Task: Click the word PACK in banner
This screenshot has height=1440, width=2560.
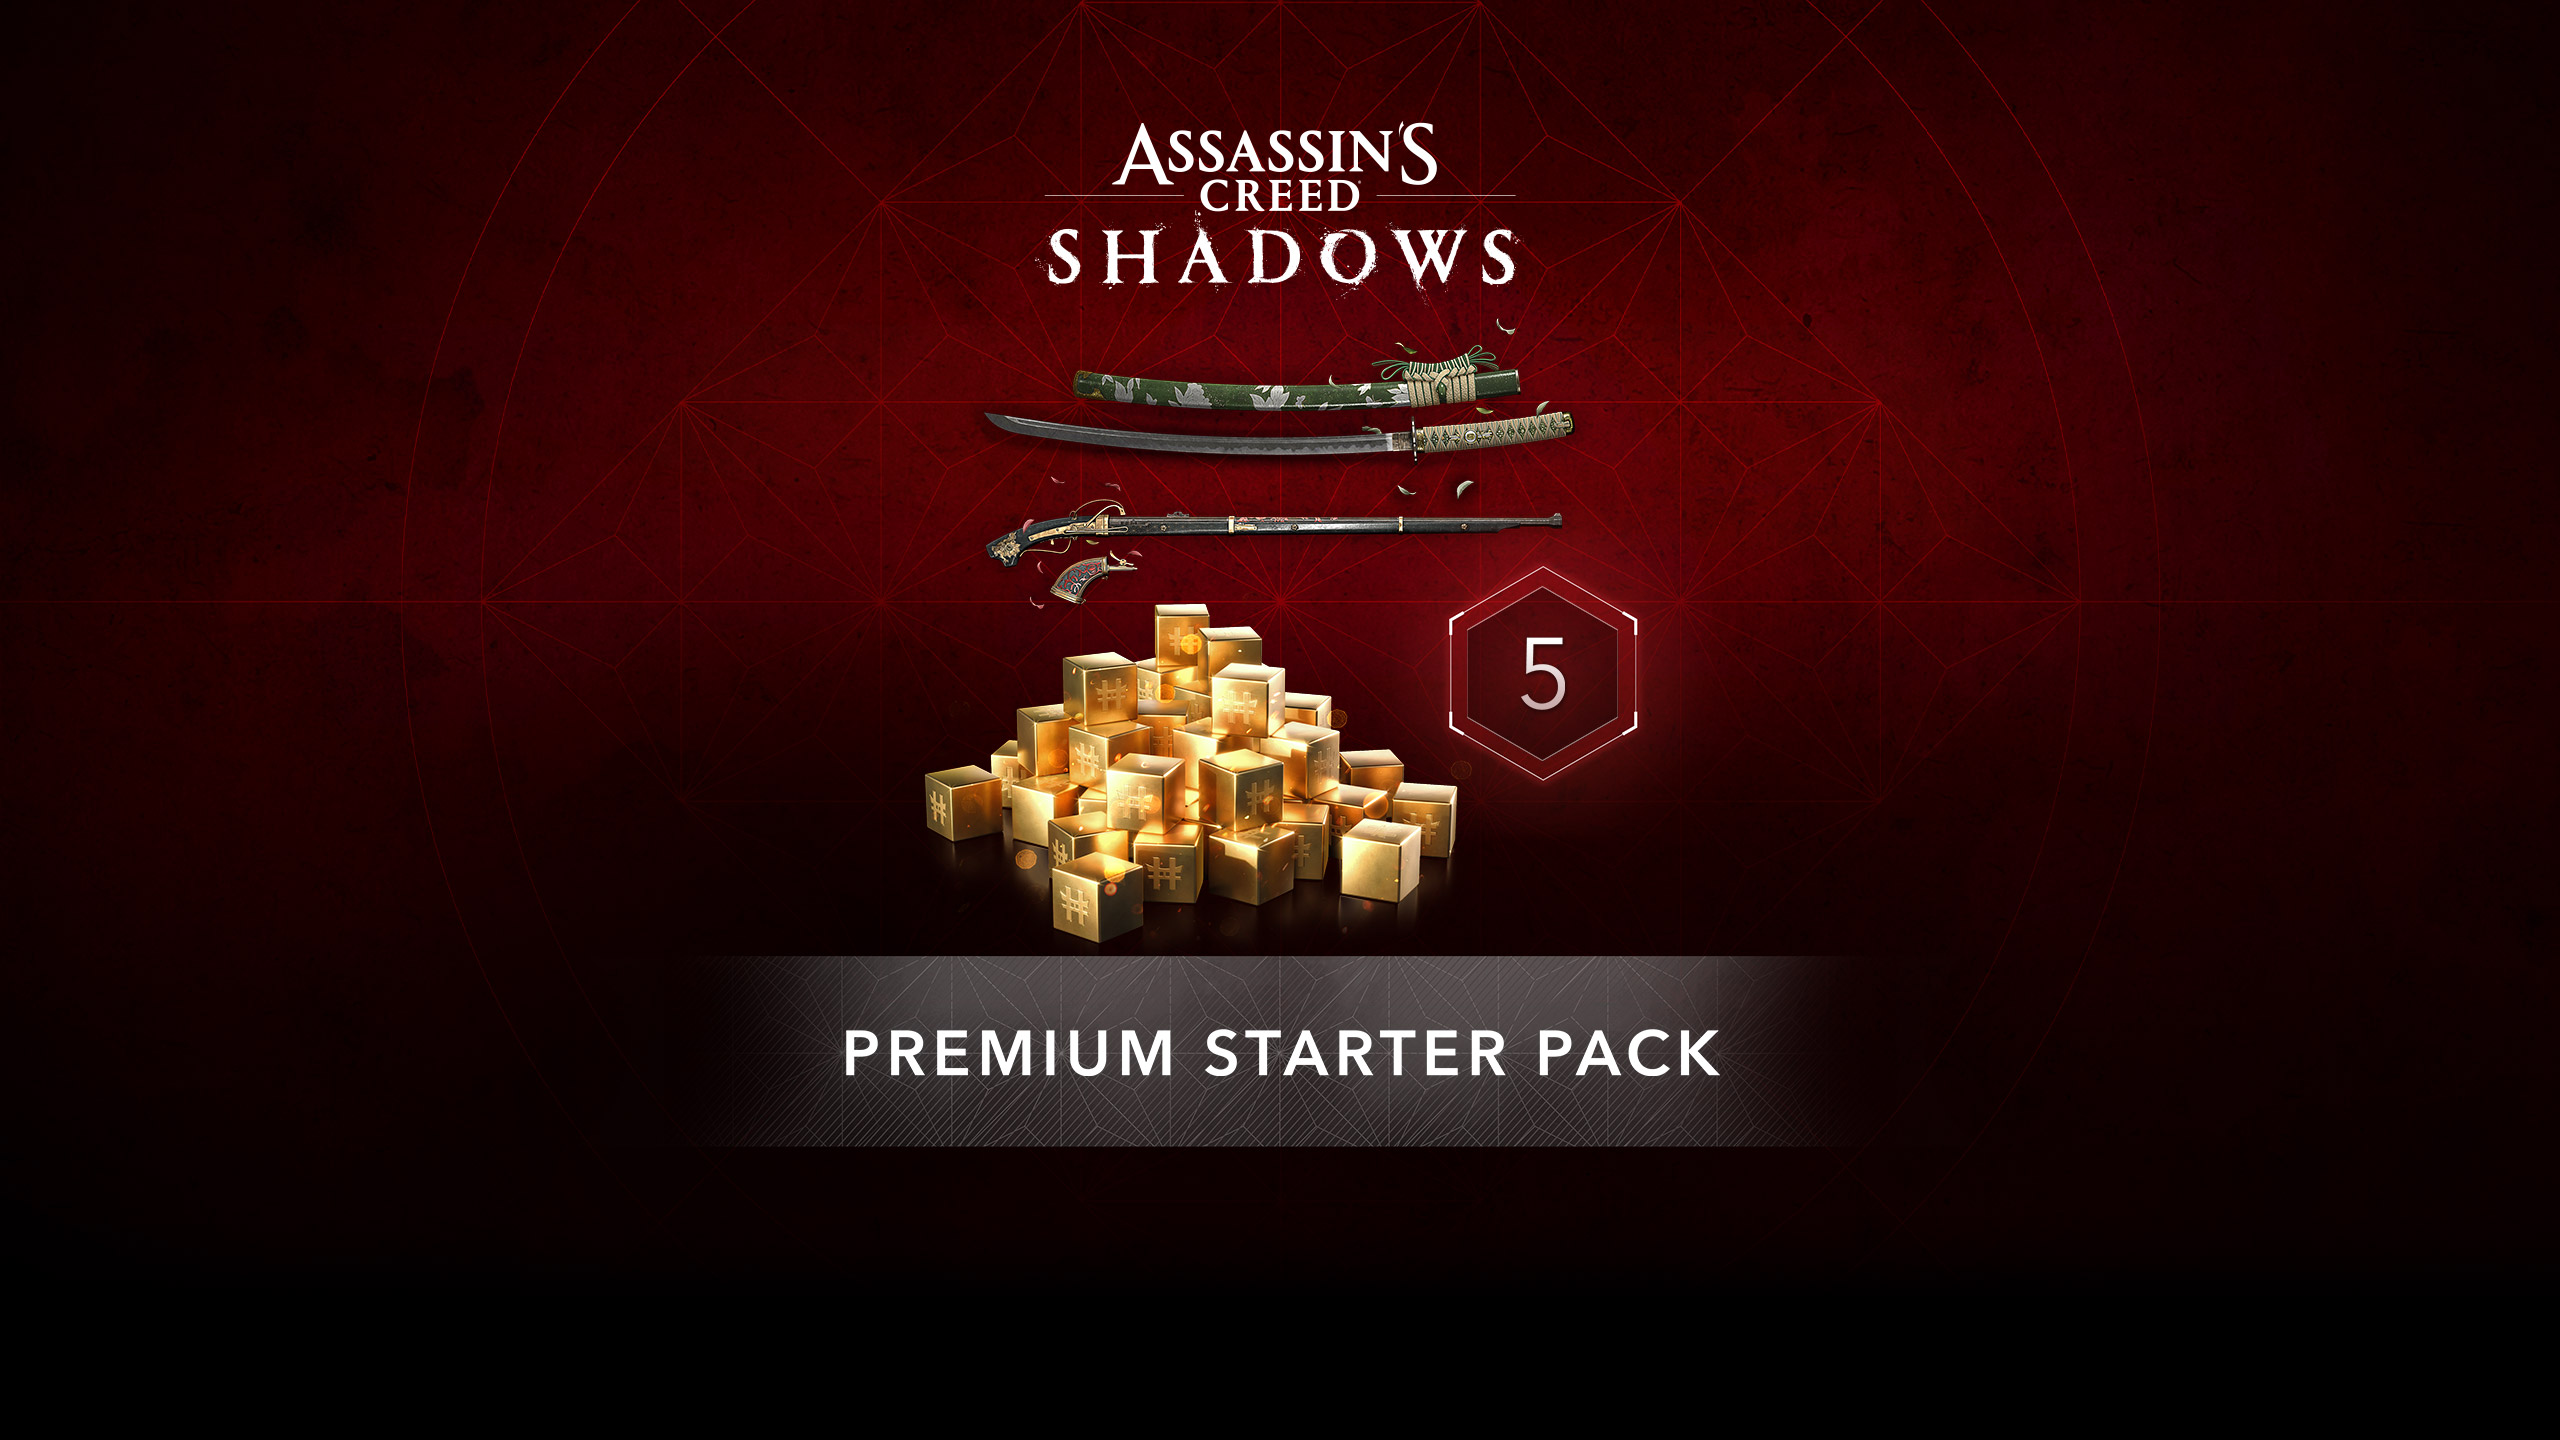Action: click(1628, 1053)
